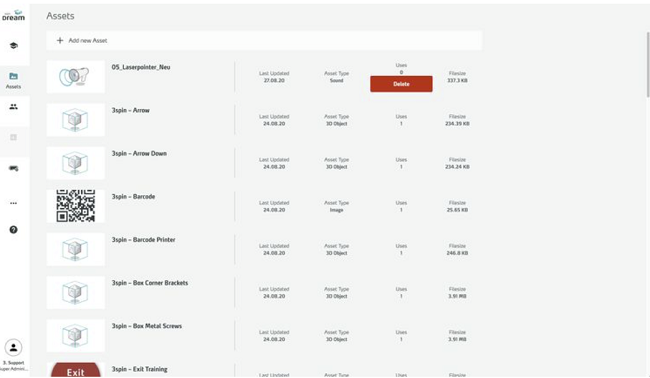Click the plus icon for new asset

click(60, 40)
